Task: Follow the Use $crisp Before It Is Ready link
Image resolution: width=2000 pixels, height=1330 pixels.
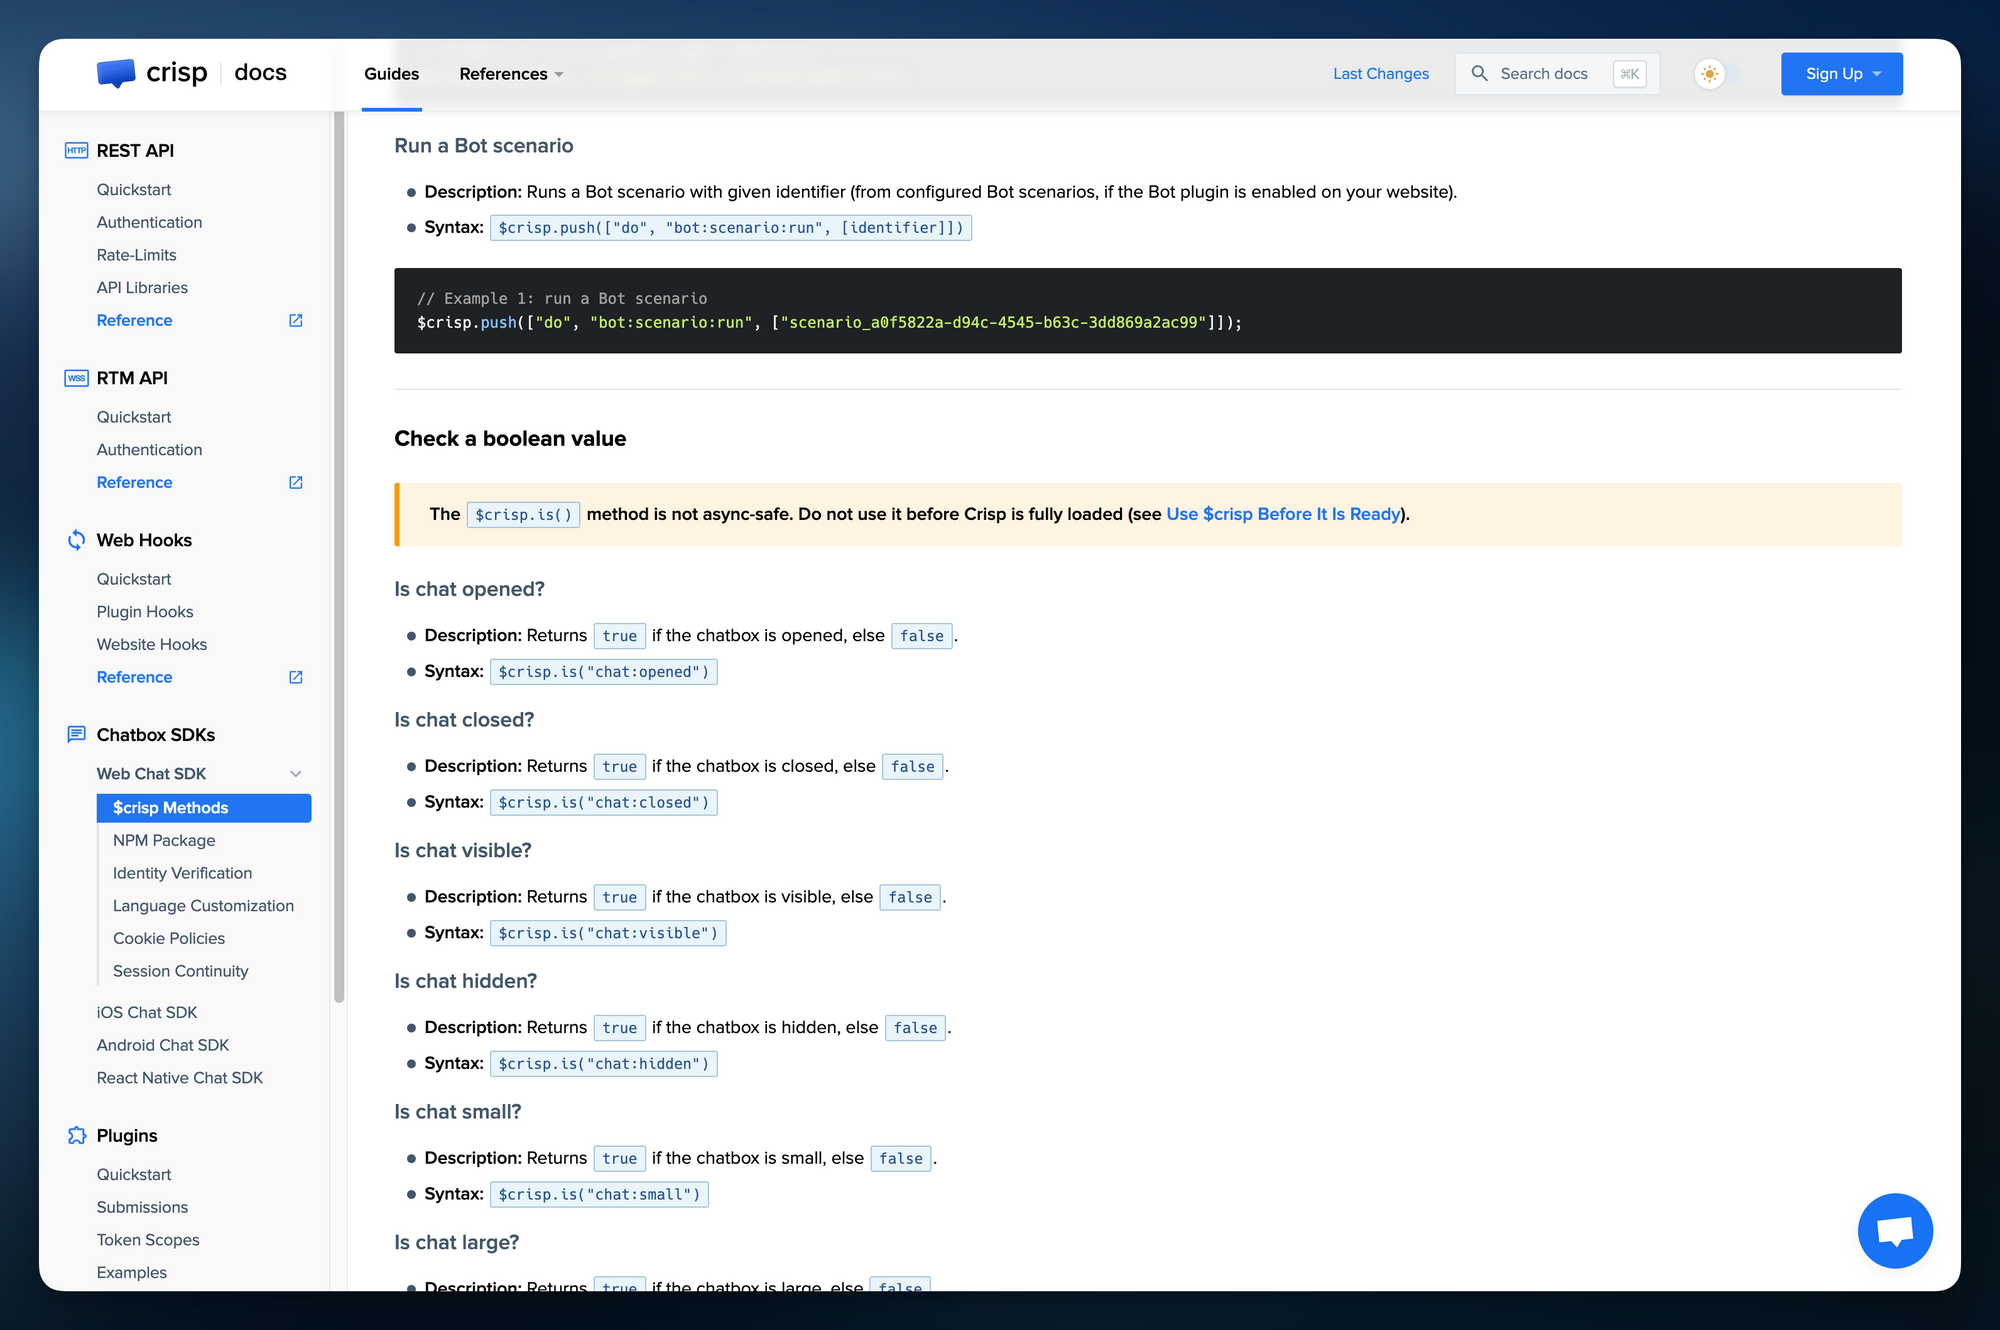Action: click(1283, 513)
